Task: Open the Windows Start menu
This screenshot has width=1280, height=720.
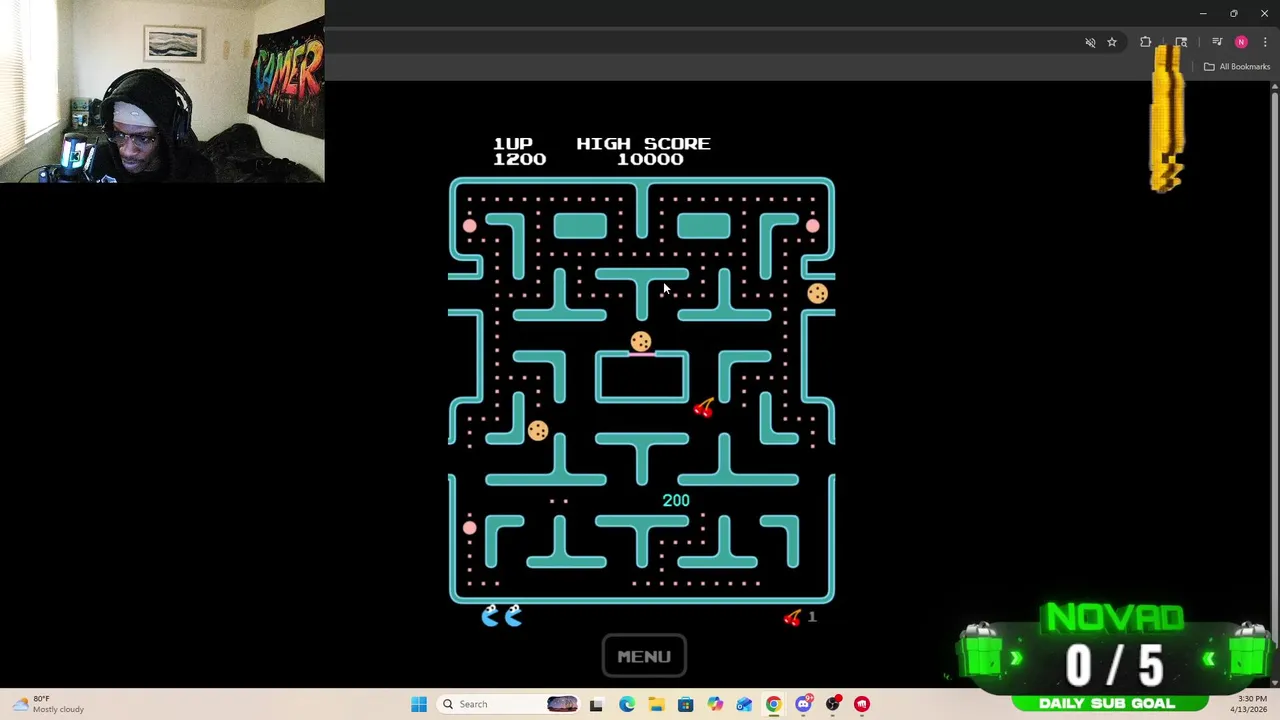Action: 419,704
